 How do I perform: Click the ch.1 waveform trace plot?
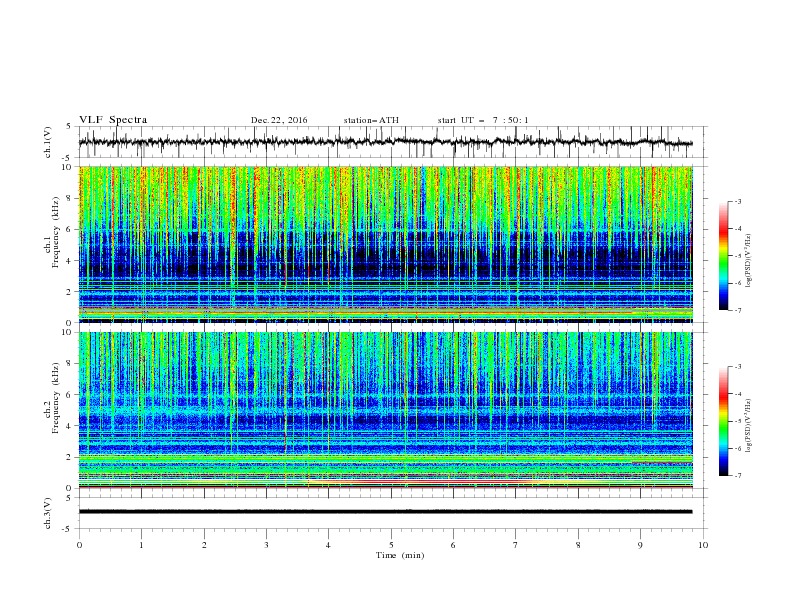point(385,142)
